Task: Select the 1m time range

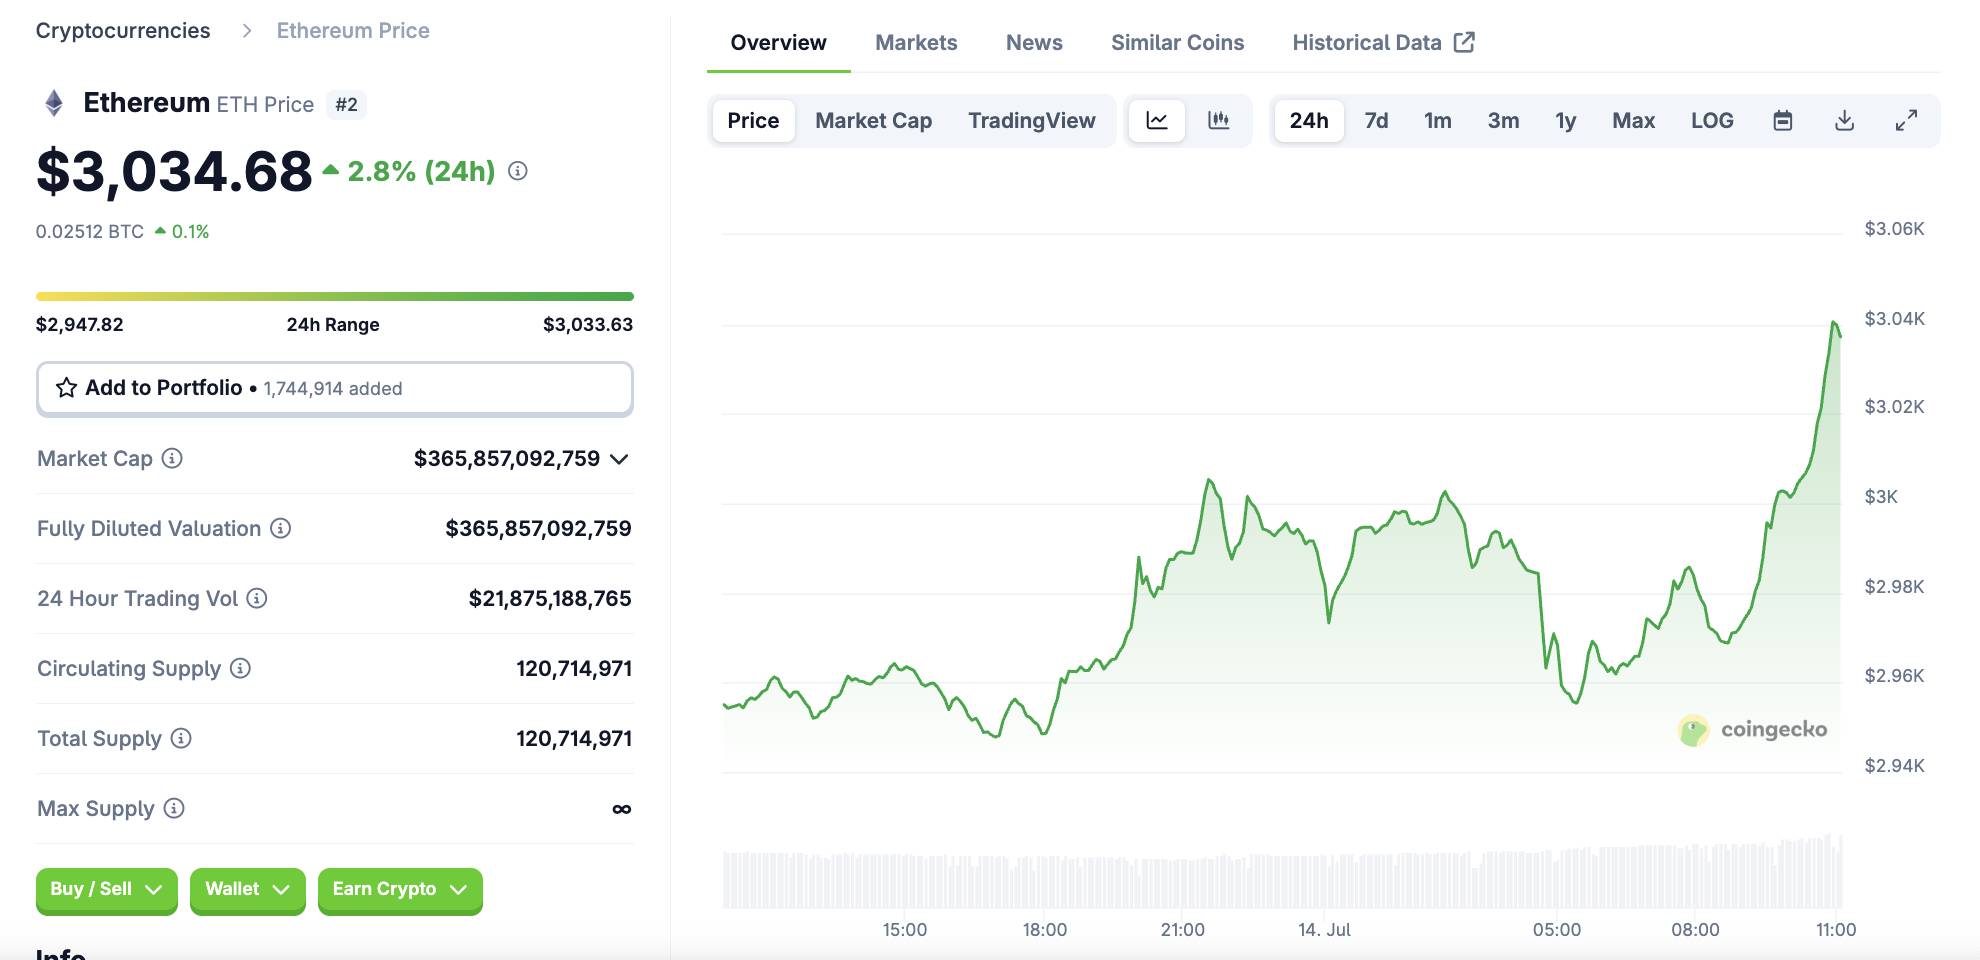Action: point(1437,121)
